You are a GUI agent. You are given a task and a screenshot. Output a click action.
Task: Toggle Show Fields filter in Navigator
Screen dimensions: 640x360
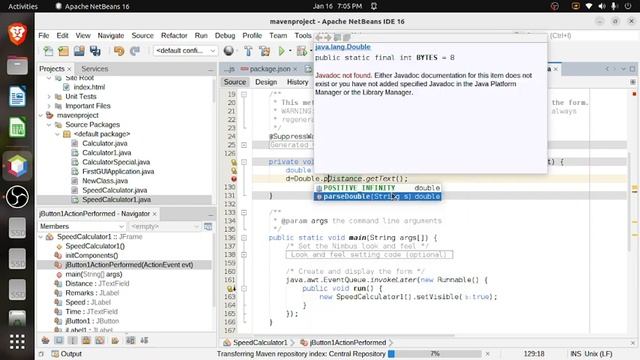[x=59, y=340]
